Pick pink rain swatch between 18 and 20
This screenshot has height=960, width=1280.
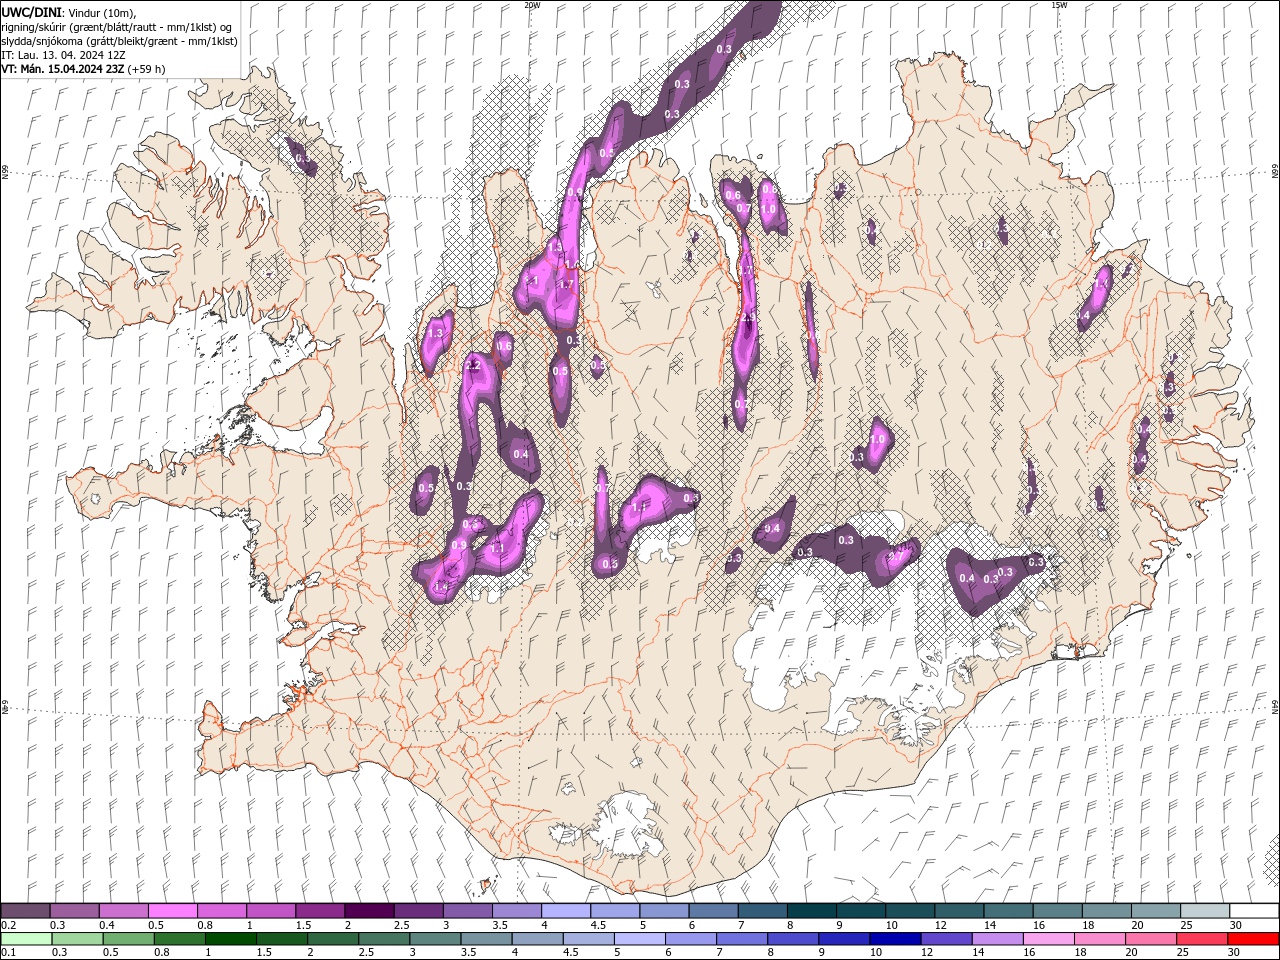pyautogui.click(x=1100, y=939)
